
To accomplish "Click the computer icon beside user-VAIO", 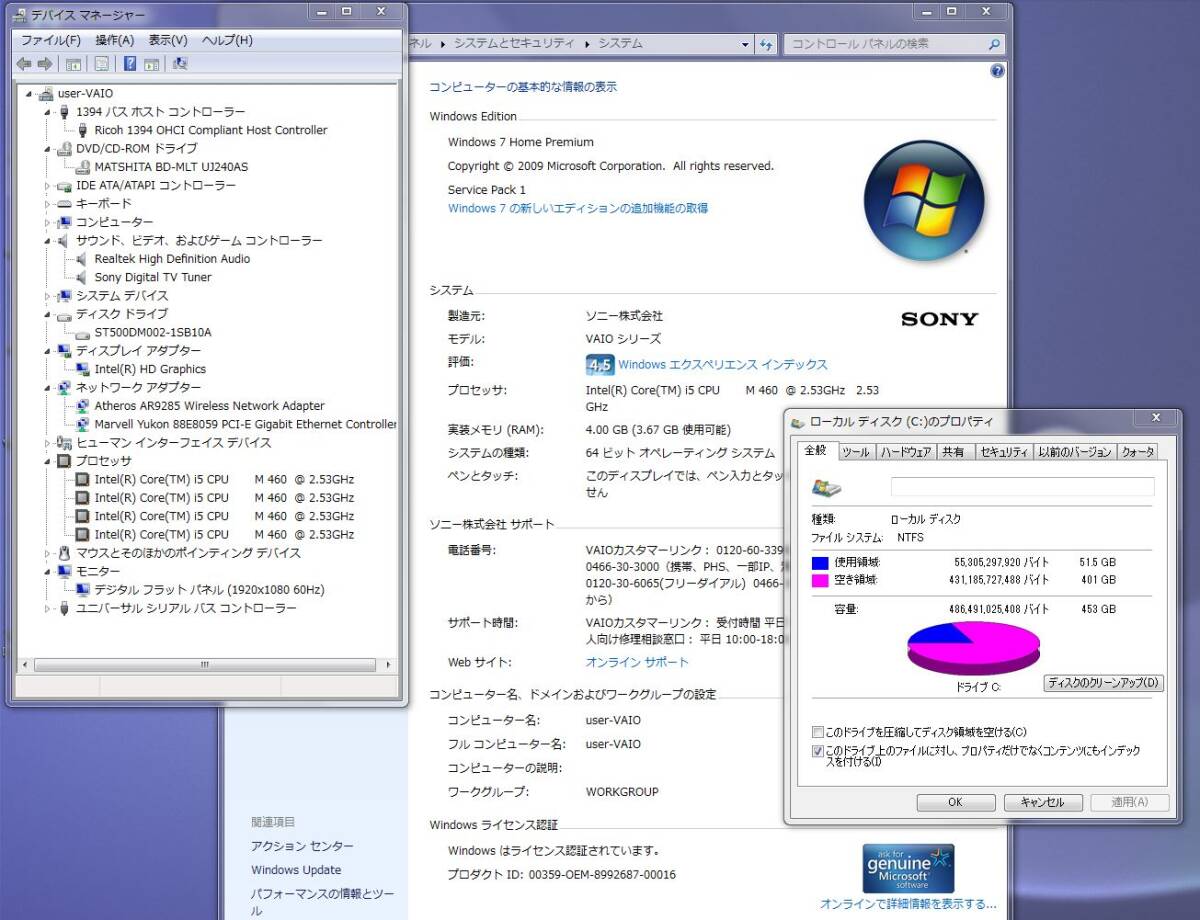I will click(x=46, y=94).
